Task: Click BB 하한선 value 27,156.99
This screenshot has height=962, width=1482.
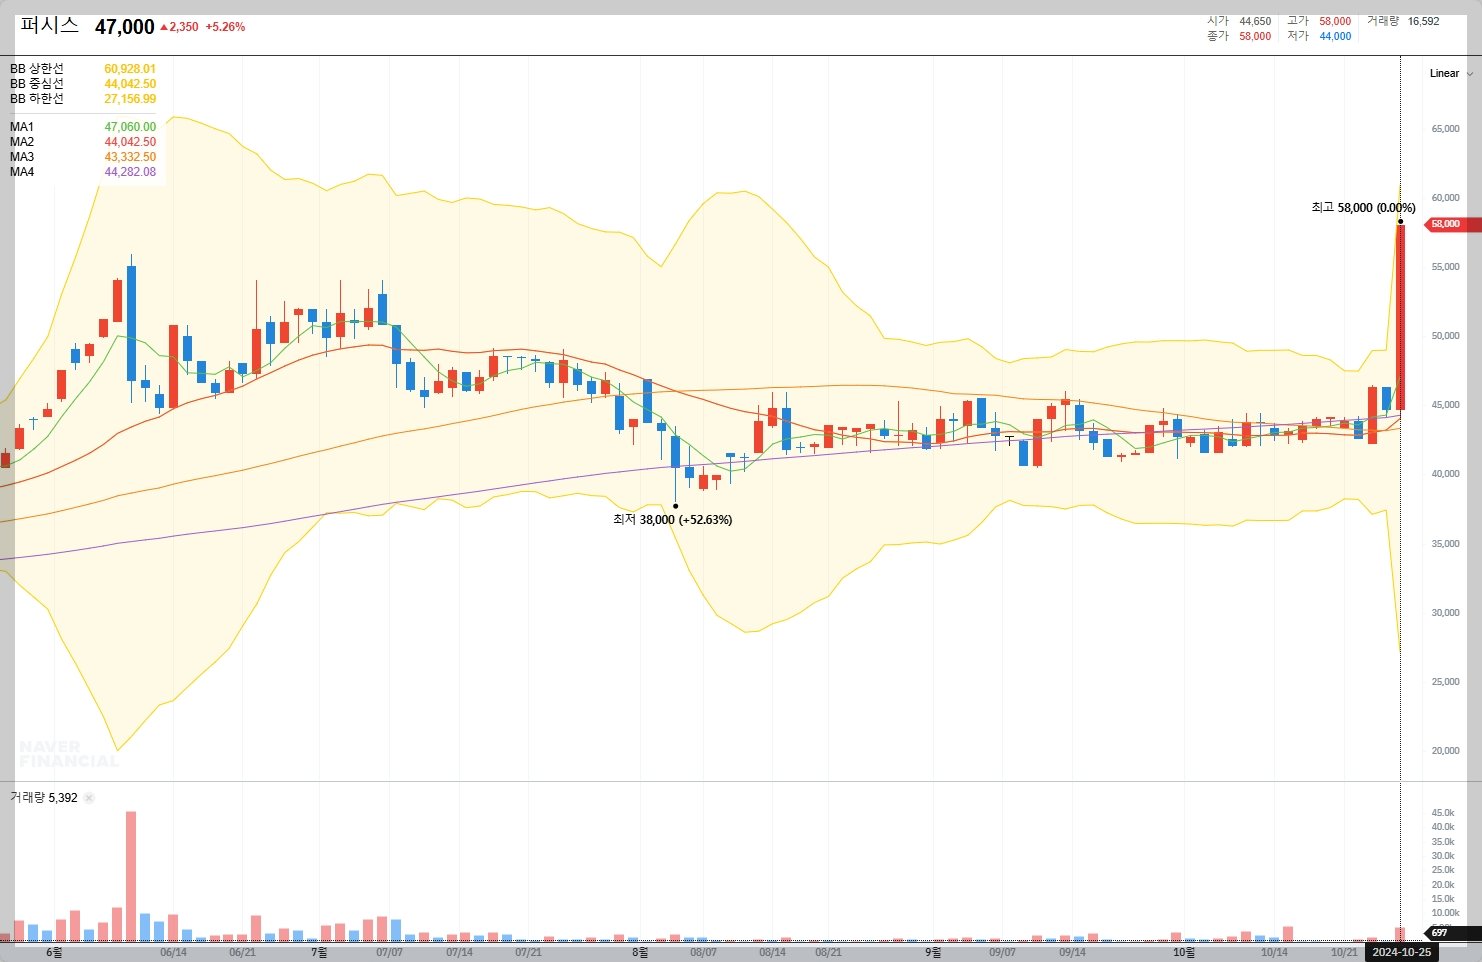Action: point(130,99)
